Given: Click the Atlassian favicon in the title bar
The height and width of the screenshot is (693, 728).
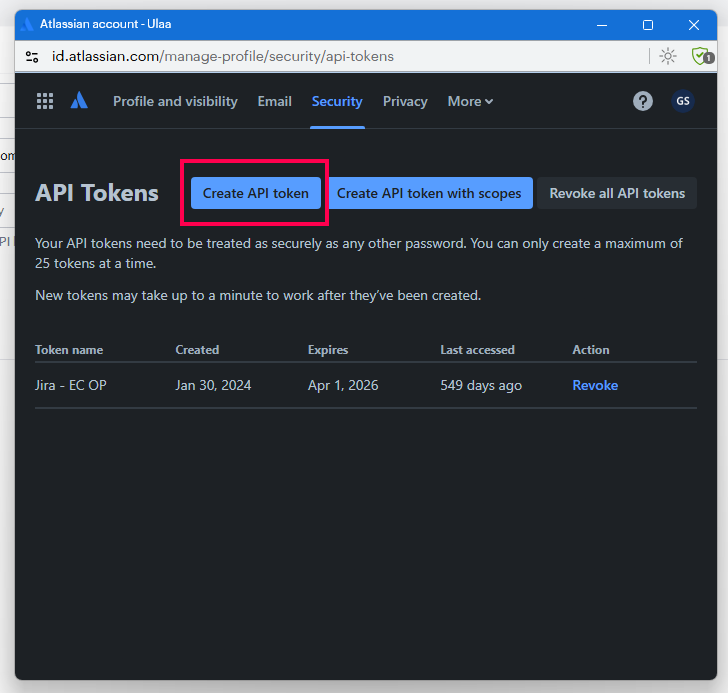Looking at the screenshot, I should click(28, 24).
